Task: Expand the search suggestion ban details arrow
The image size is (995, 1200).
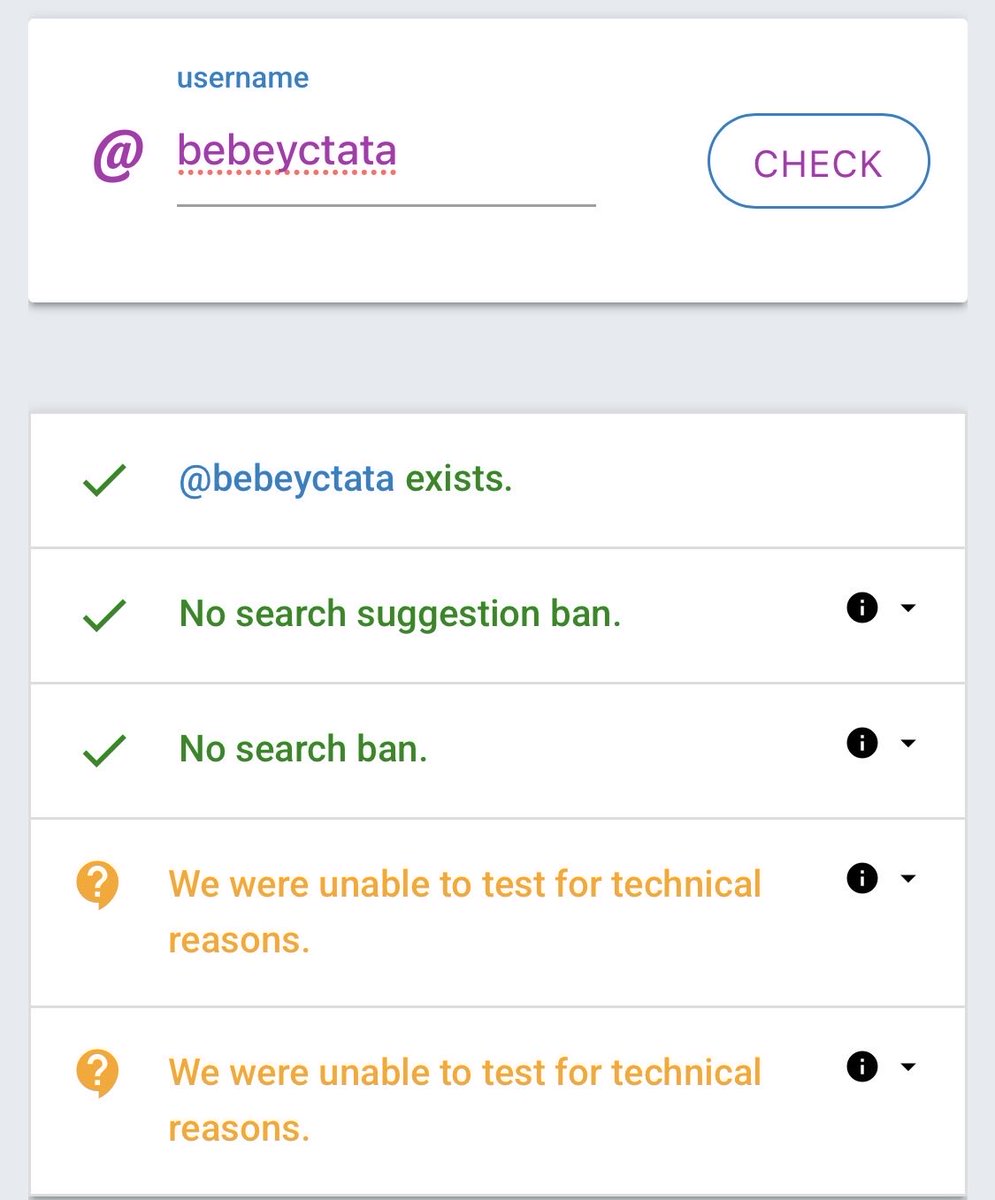Action: [x=908, y=608]
